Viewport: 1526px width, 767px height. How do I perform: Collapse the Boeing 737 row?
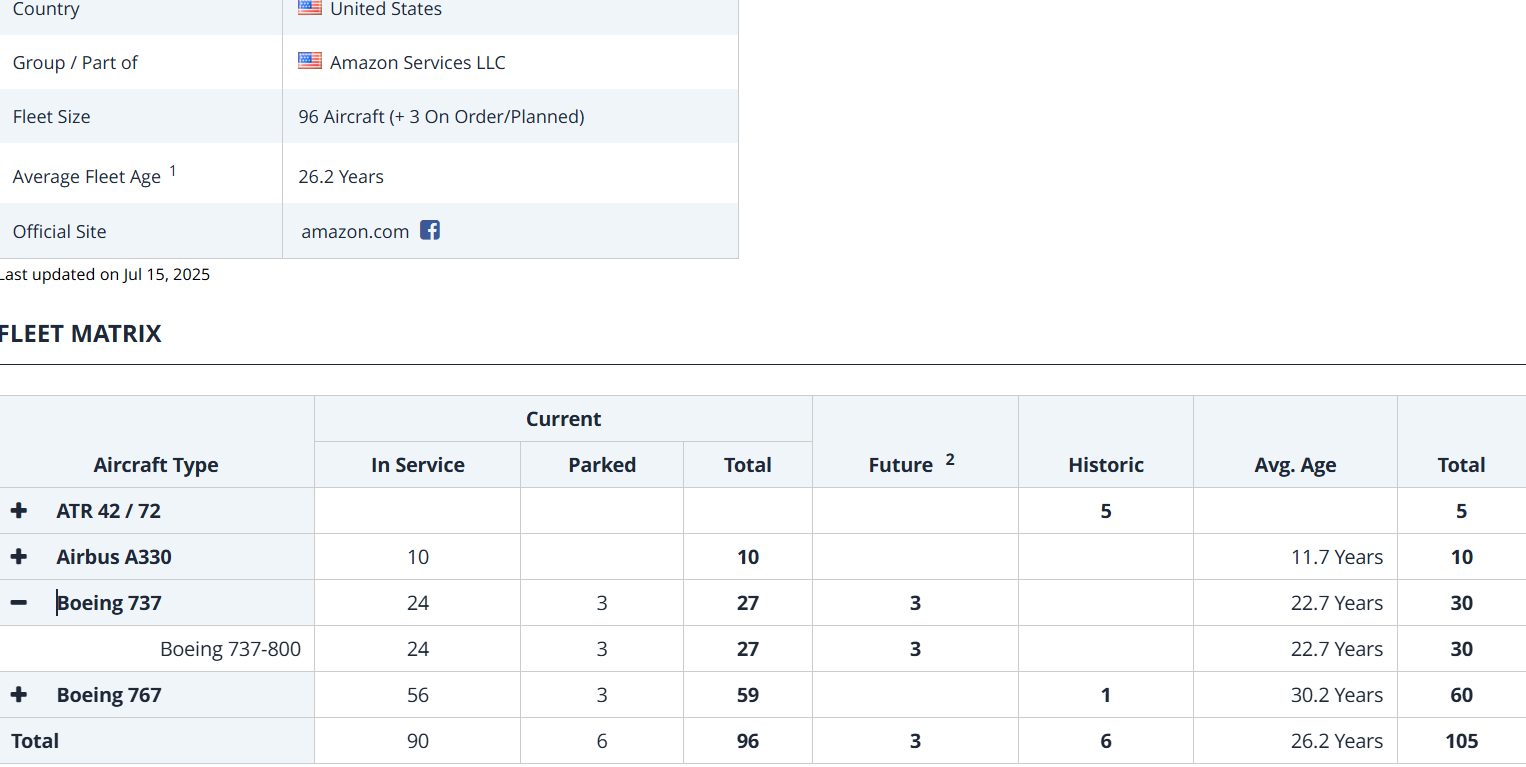coord(19,603)
